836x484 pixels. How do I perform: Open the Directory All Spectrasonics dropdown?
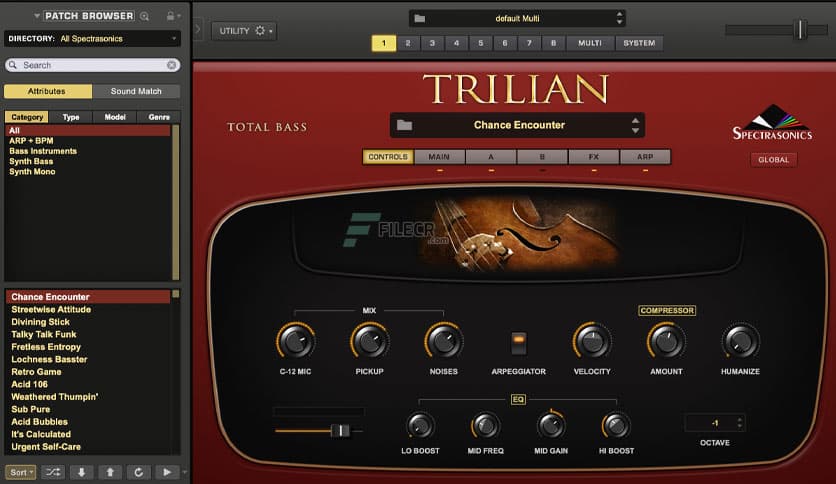coord(92,38)
